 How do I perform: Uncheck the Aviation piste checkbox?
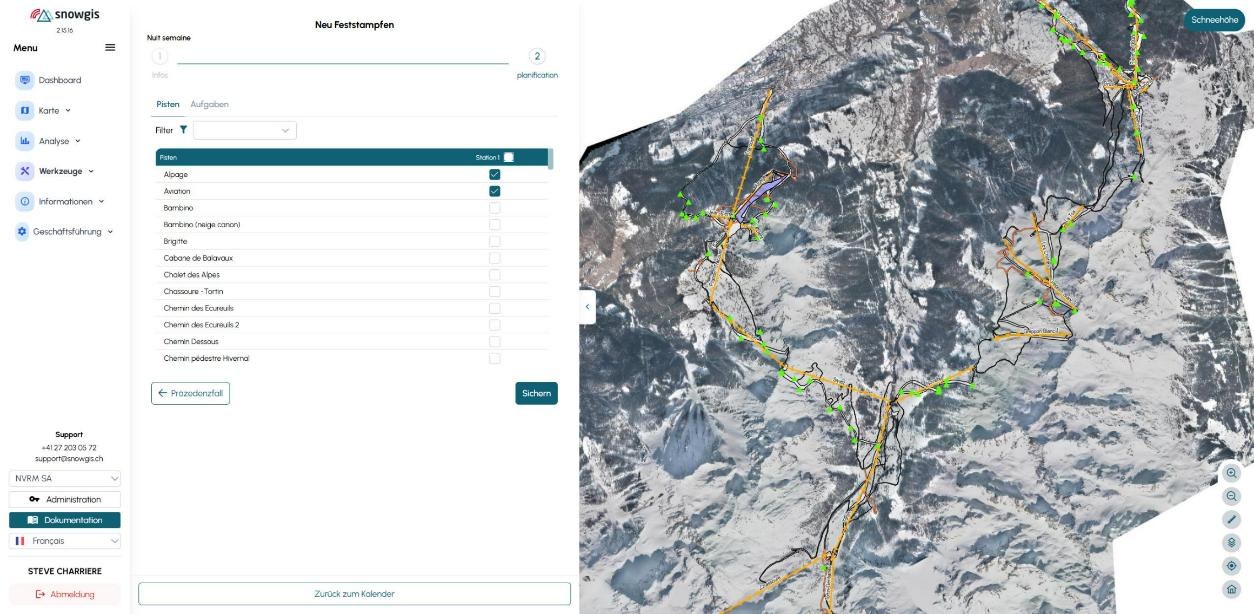pos(494,191)
